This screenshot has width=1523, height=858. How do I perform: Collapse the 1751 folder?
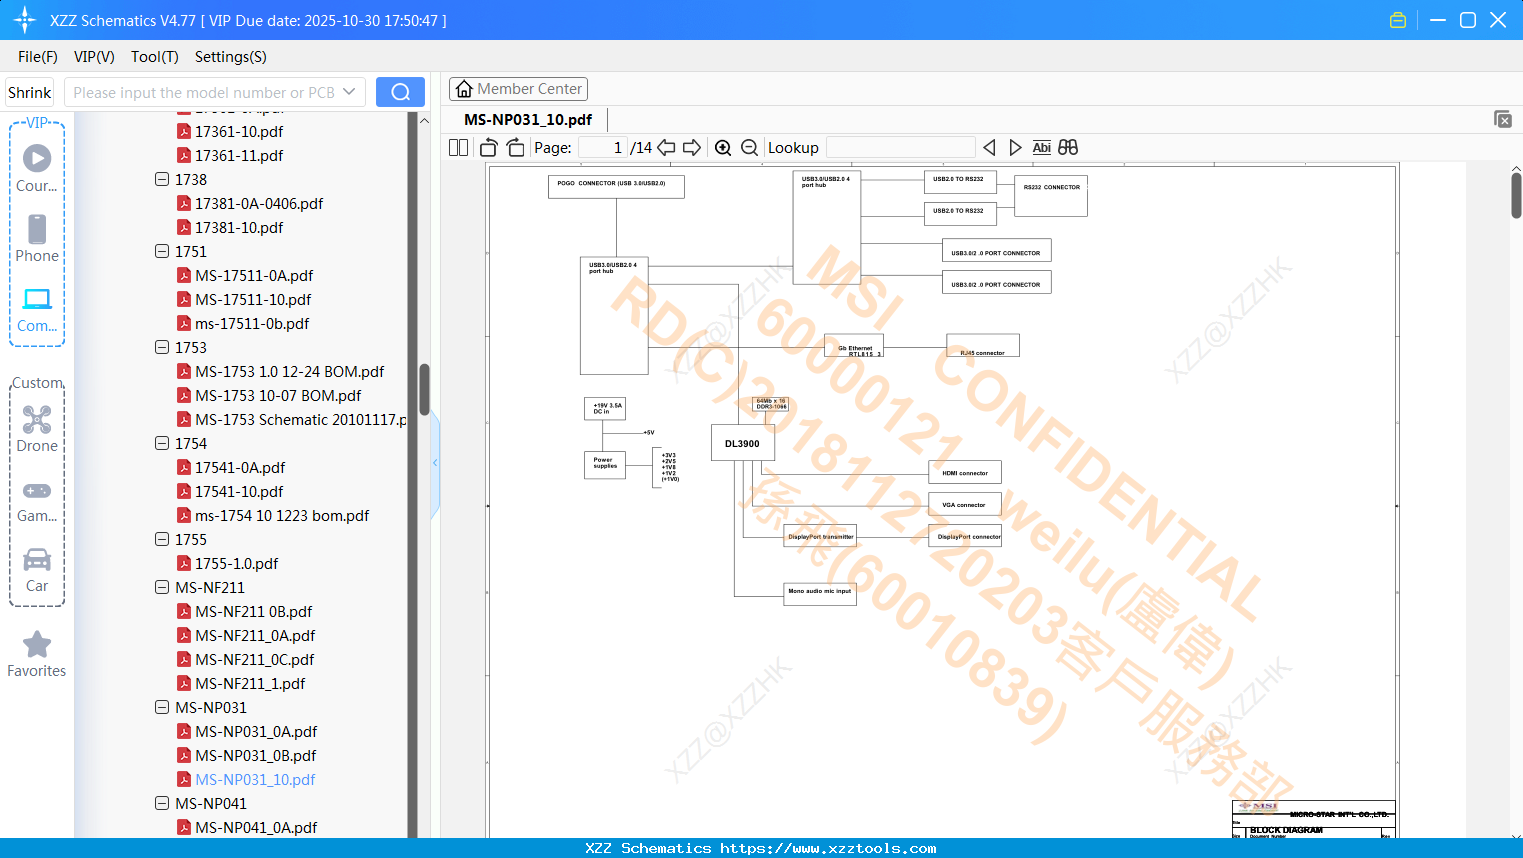pyautogui.click(x=162, y=251)
